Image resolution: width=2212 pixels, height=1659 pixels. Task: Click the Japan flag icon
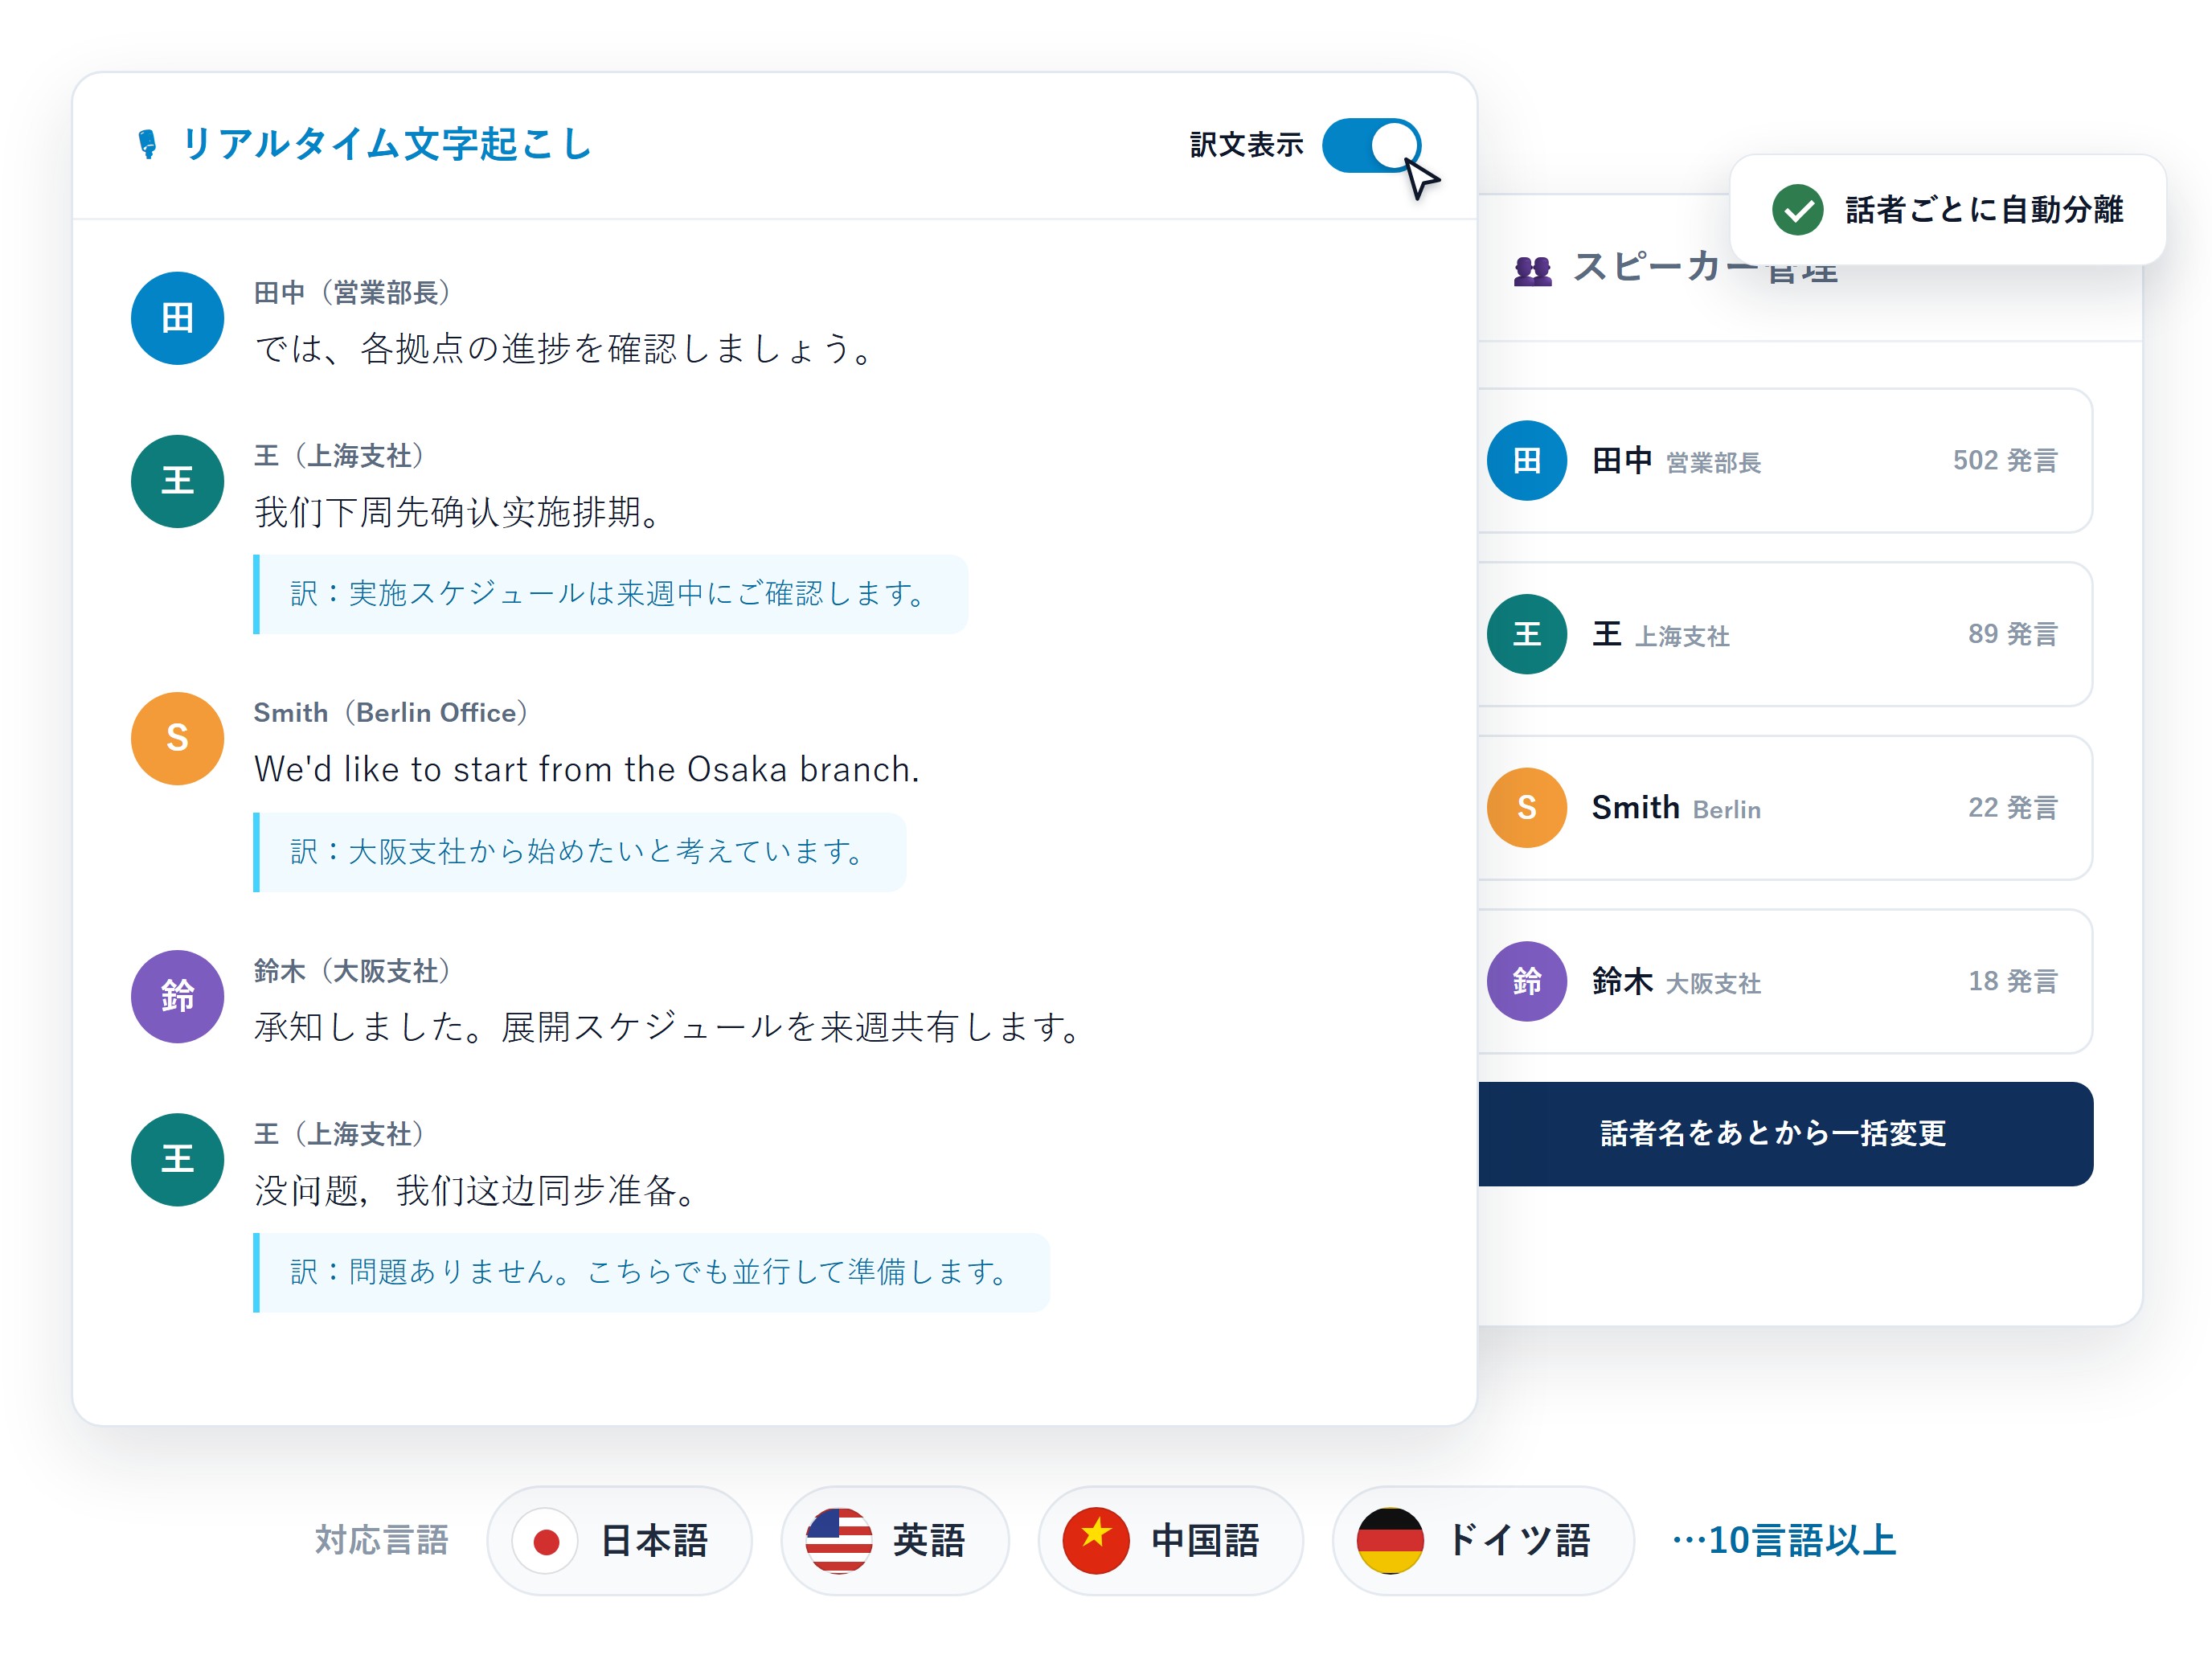point(545,1541)
